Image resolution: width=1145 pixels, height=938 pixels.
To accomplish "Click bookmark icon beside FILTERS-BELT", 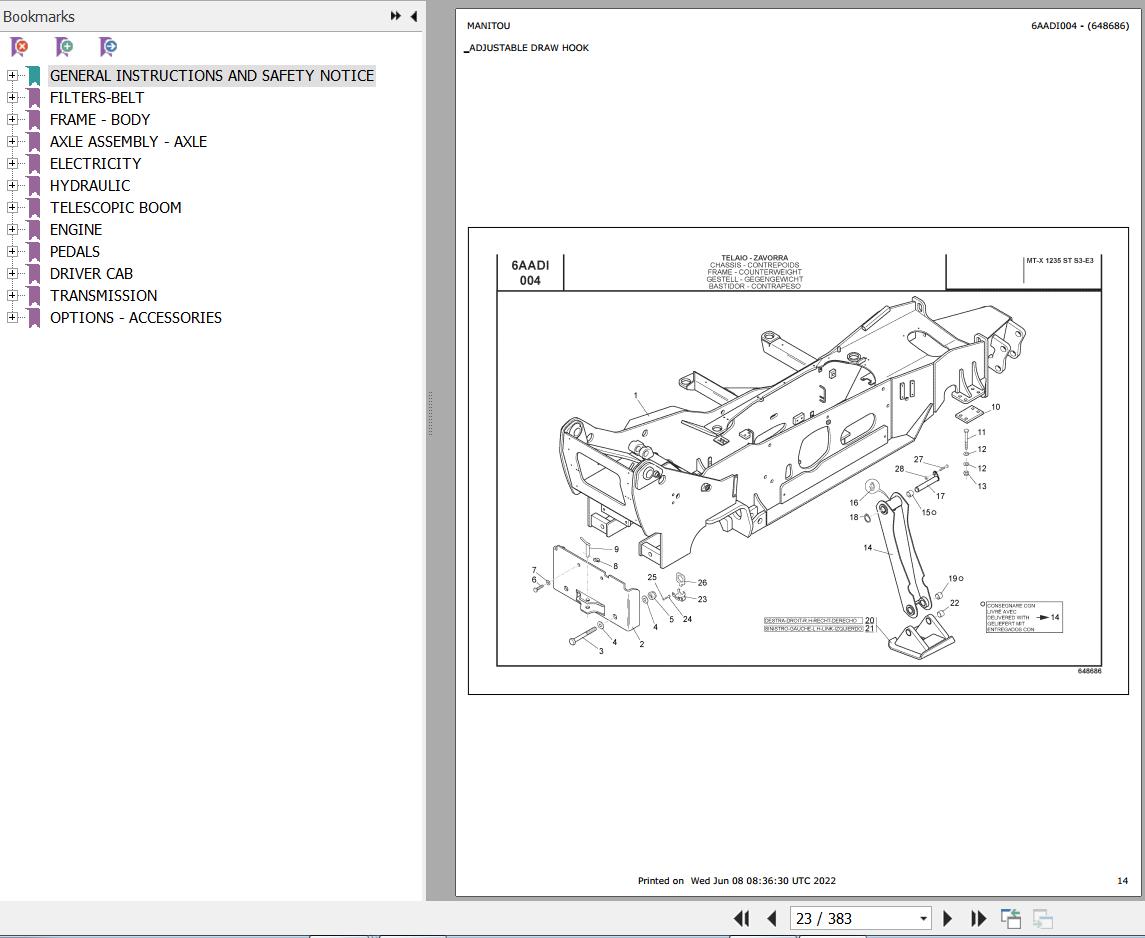I will click(x=34, y=98).
